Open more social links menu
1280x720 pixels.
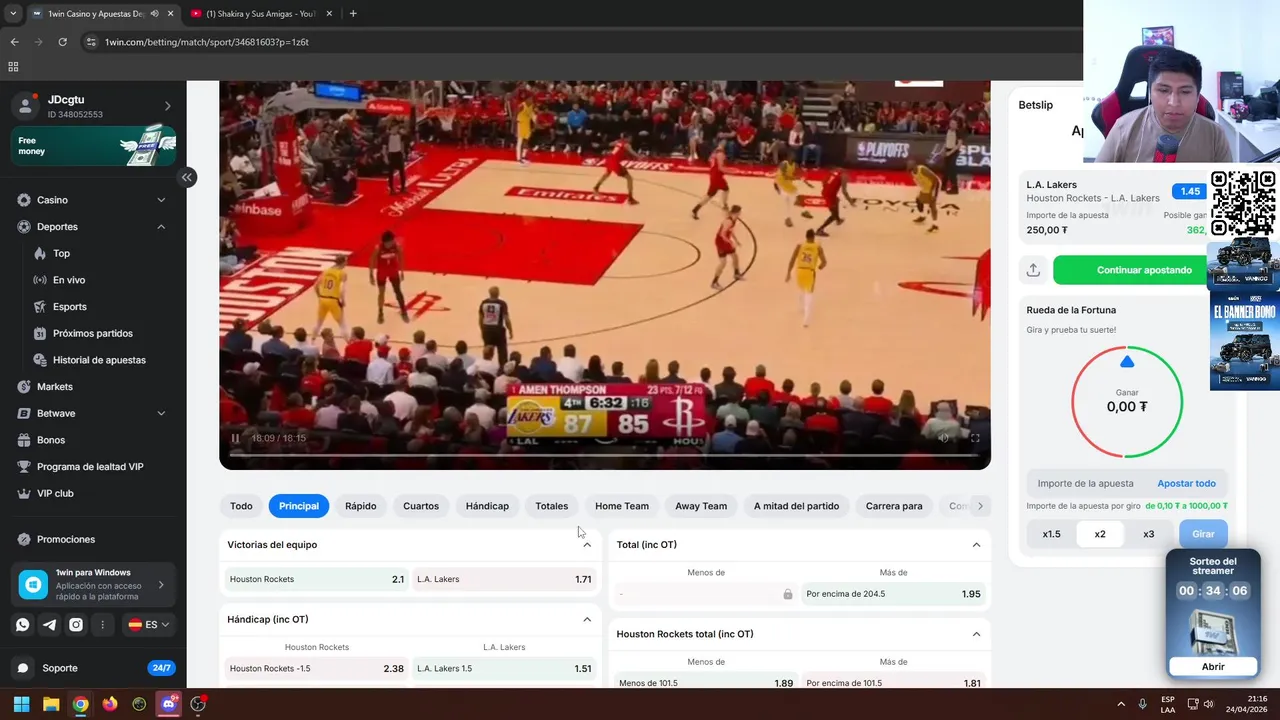coord(102,624)
